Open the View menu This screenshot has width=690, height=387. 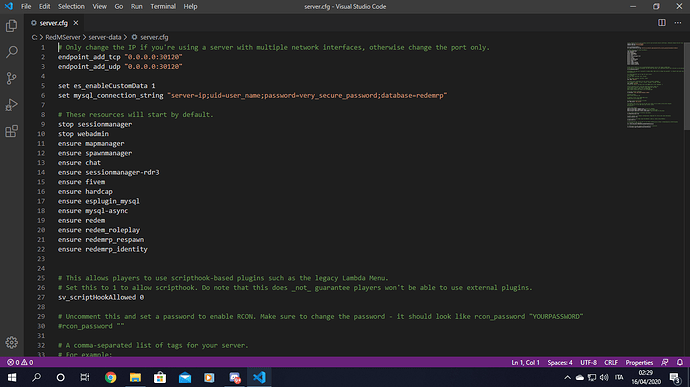tap(99, 6)
